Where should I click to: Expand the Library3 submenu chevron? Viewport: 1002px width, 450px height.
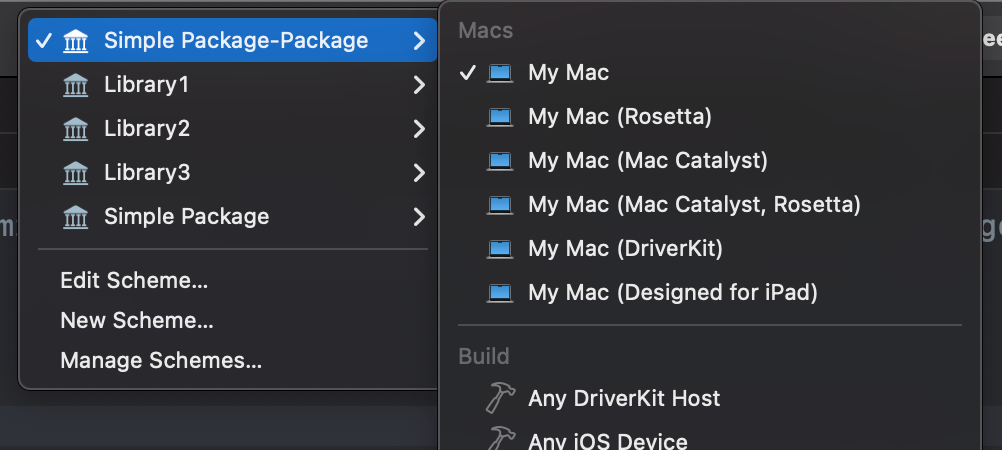[x=419, y=173]
